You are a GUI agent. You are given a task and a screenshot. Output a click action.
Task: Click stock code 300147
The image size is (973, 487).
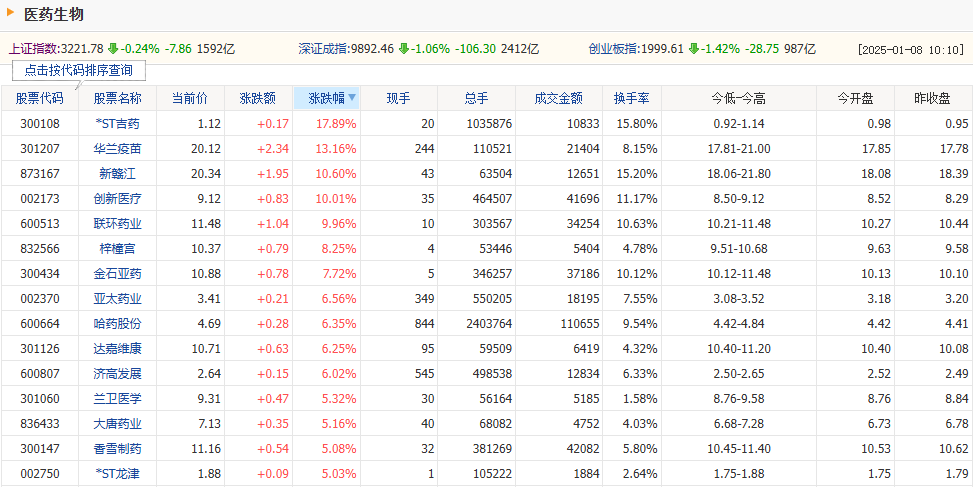tap(40, 449)
